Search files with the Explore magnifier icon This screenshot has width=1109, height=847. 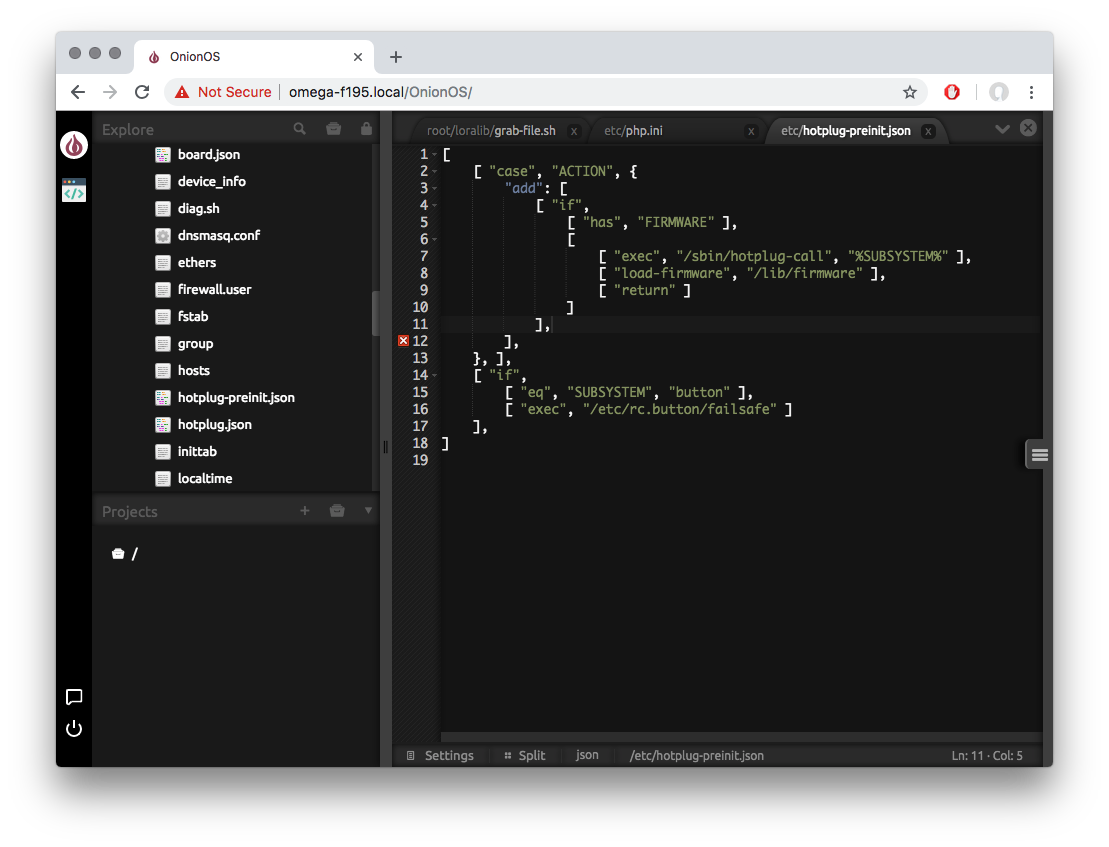click(300, 129)
